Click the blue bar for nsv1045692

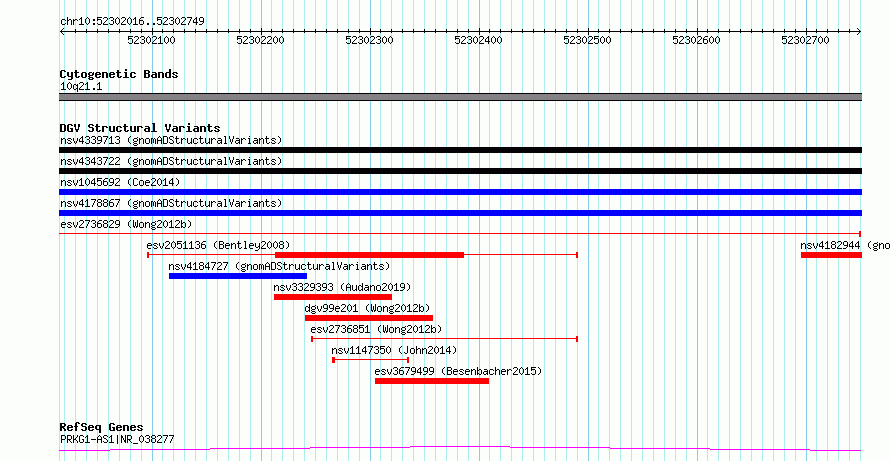click(460, 192)
